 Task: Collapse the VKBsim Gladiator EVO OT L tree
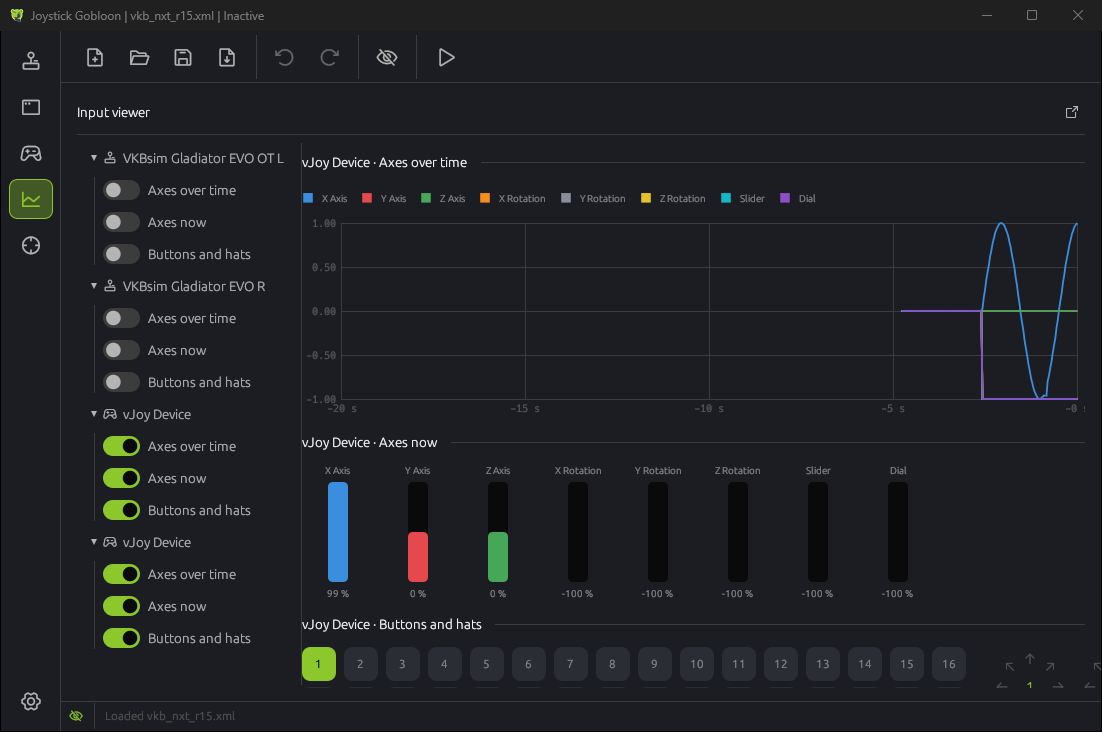click(93, 158)
